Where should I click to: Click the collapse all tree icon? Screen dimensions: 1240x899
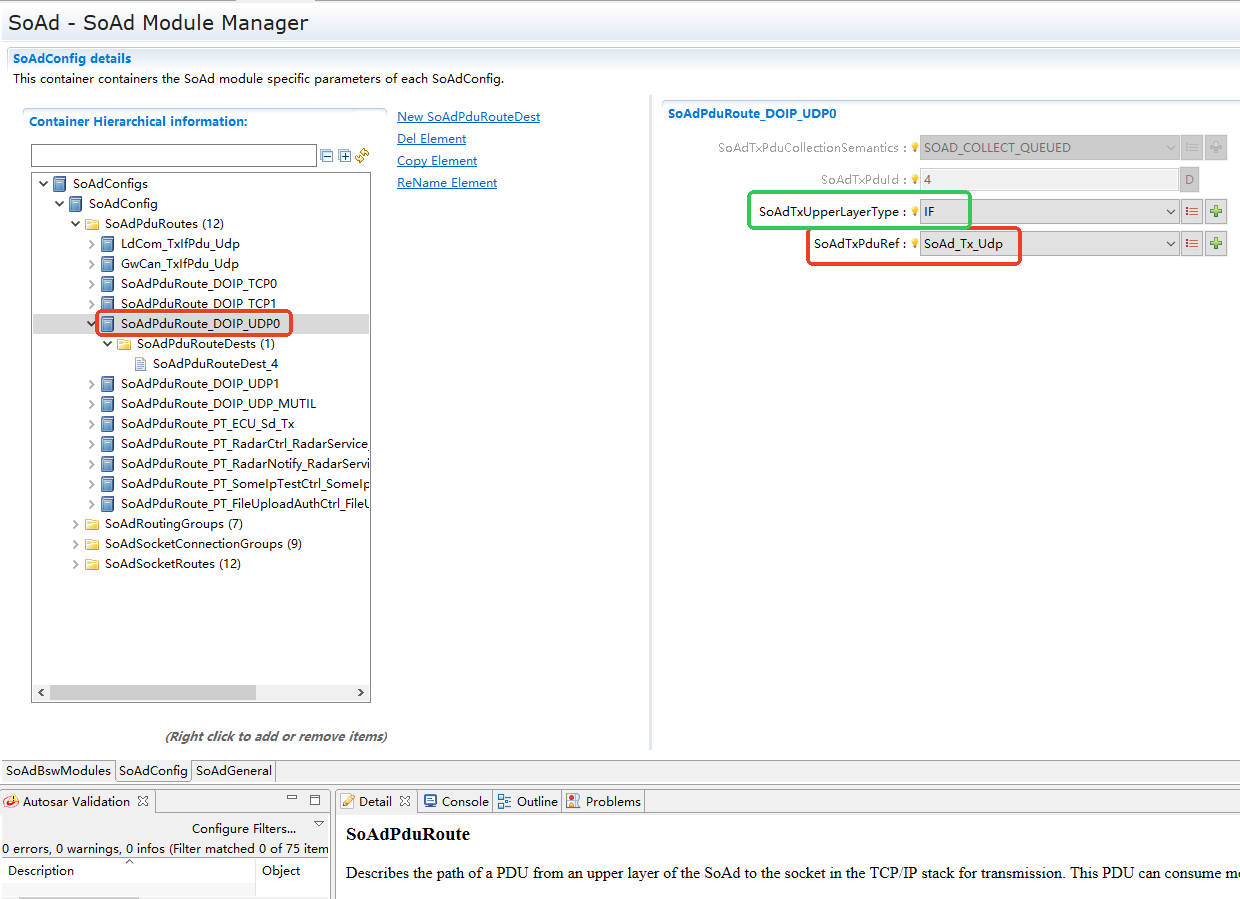(326, 156)
